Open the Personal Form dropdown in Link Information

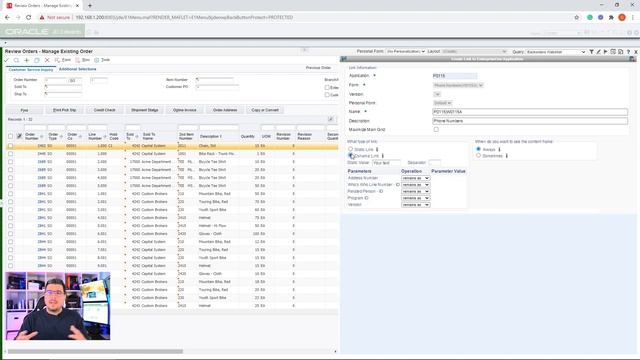pos(442,103)
